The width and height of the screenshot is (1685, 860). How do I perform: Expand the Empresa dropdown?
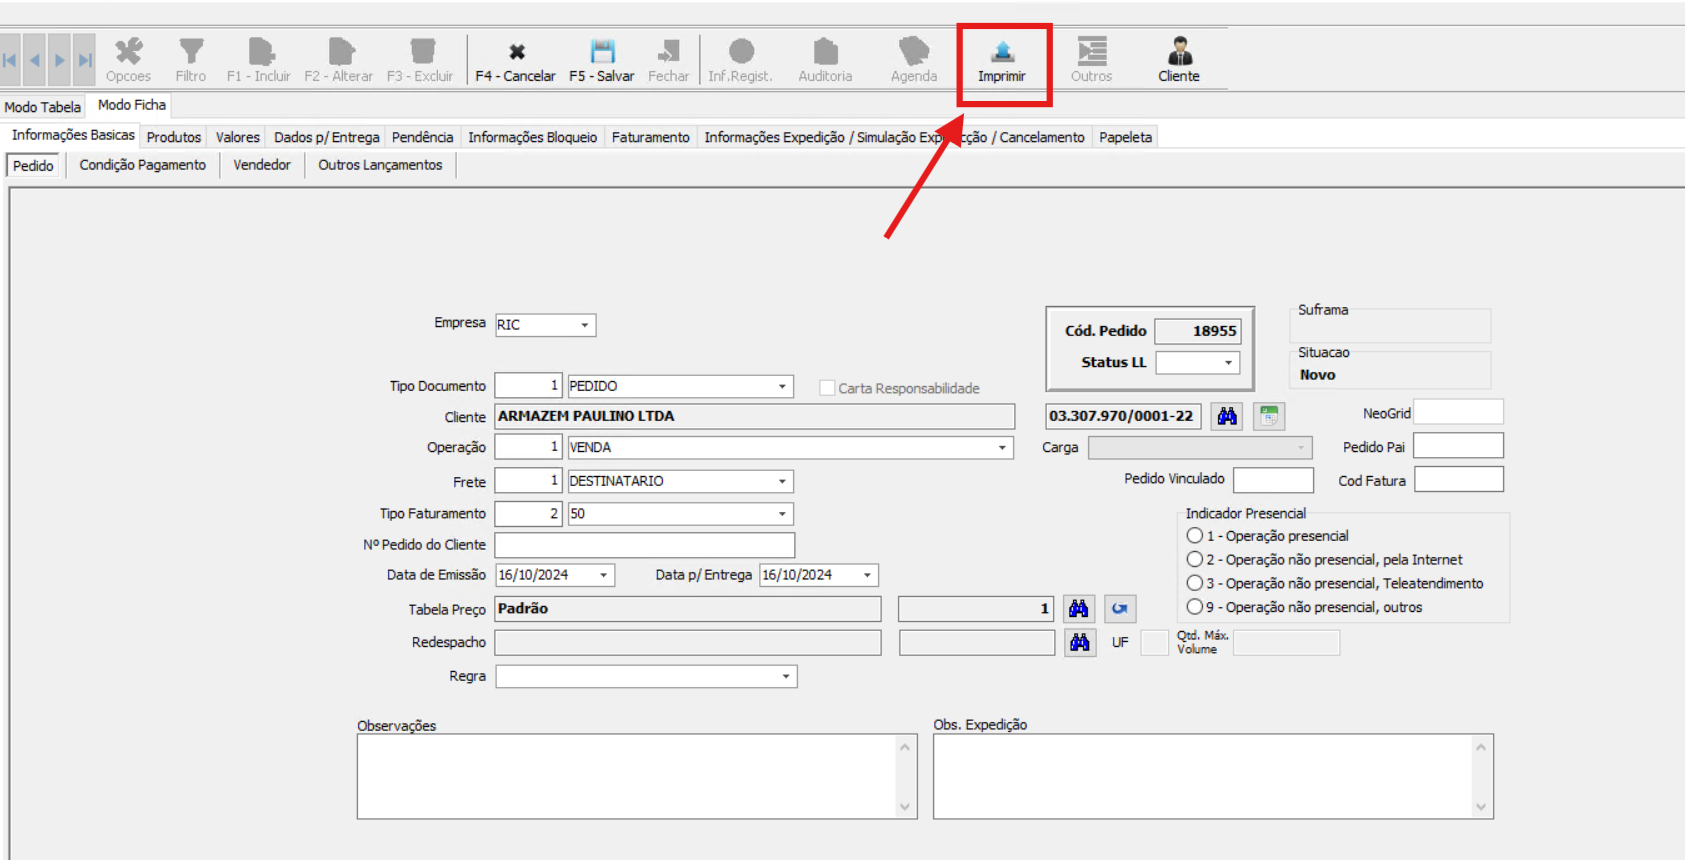click(x=584, y=325)
